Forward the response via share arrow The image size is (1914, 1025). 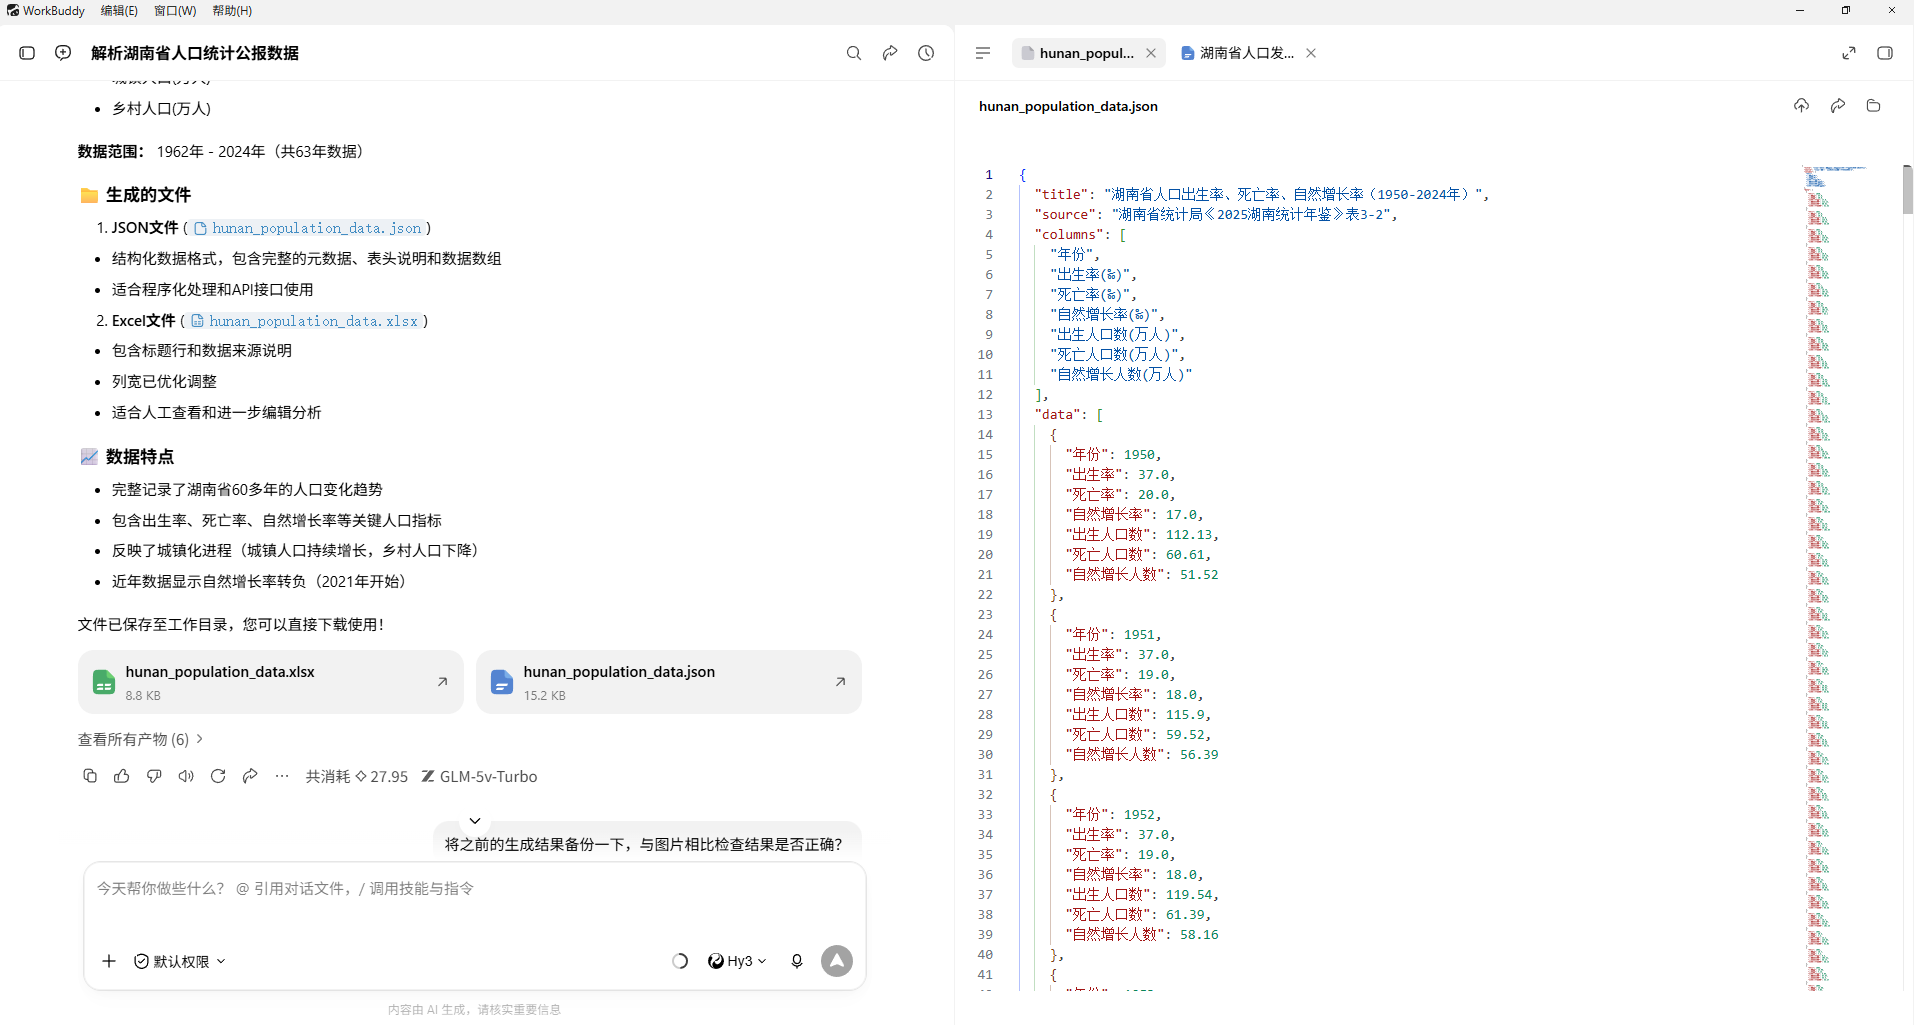click(250, 776)
